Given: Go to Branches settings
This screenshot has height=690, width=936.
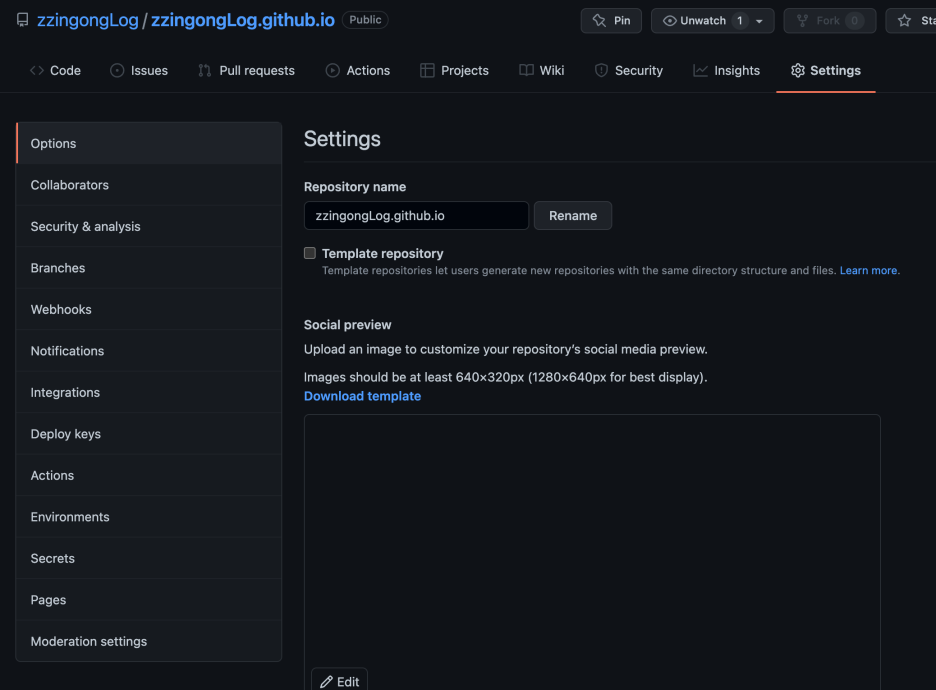Looking at the screenshot, I should [149, 268].
